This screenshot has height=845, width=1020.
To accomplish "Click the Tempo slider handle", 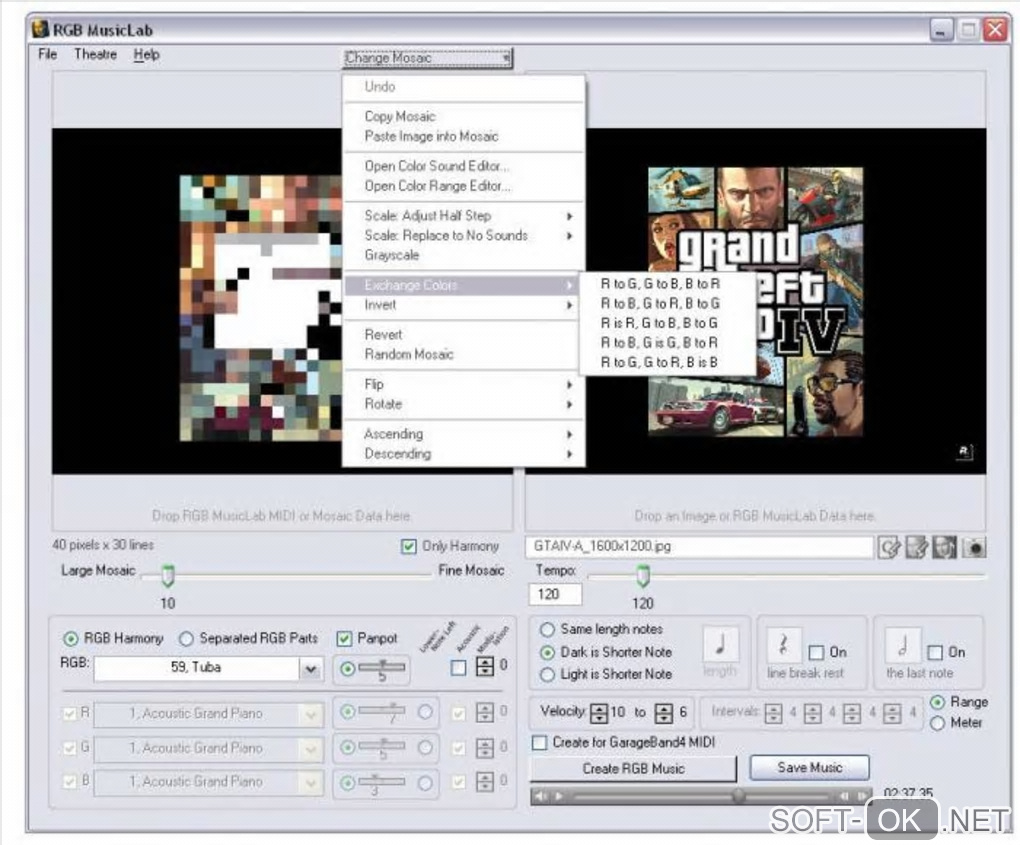I will coord(643,575).
